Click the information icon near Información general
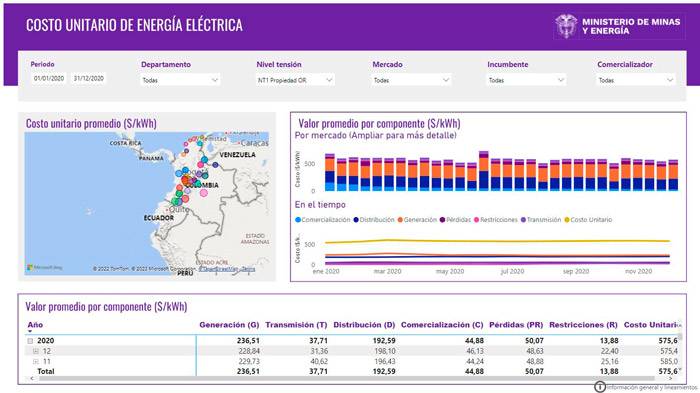The width and height of the screenshot is (700, 393). (x=600, y=387)
